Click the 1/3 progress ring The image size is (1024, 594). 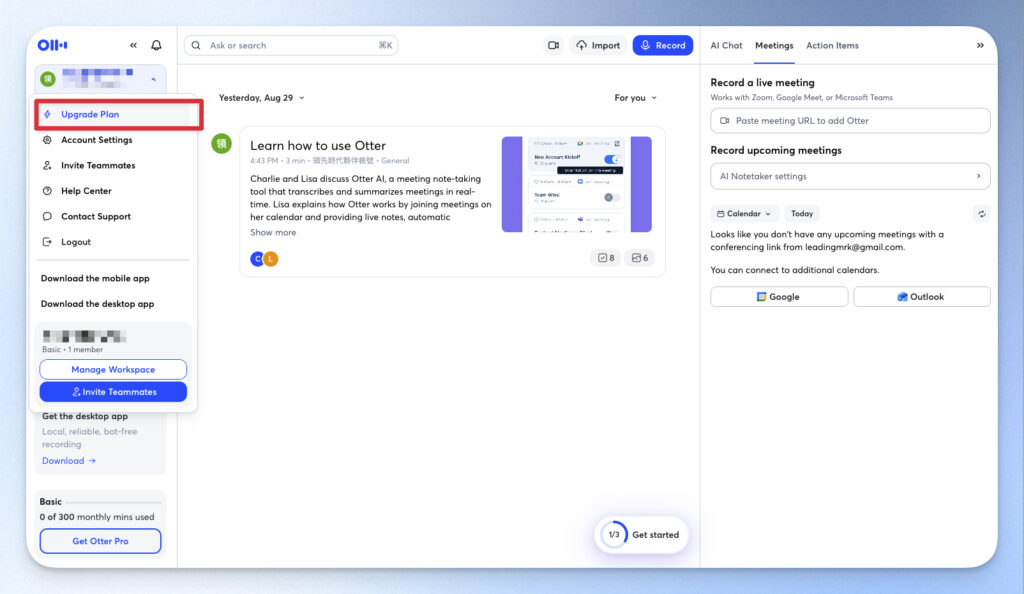pos(614,535)
